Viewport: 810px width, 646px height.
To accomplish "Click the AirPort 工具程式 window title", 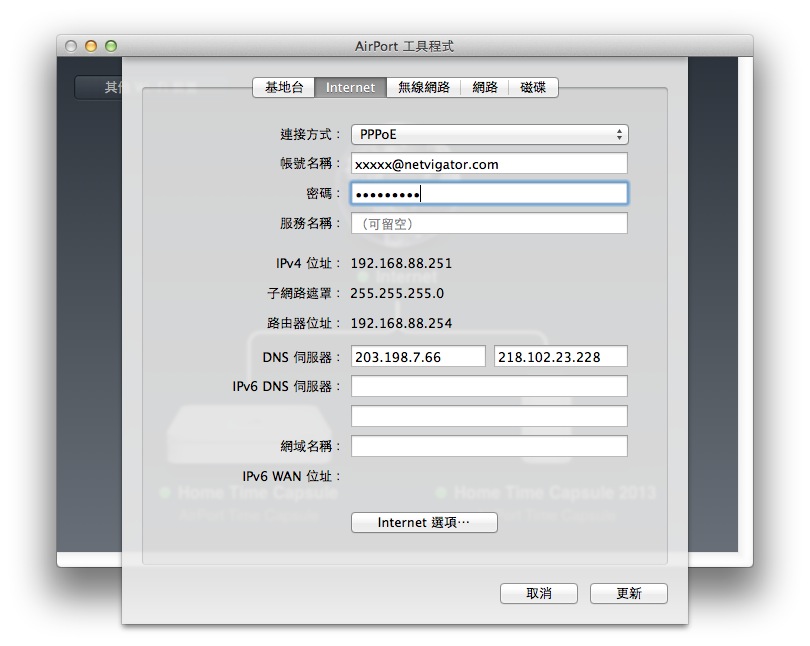I will click(x=404, y=46).
